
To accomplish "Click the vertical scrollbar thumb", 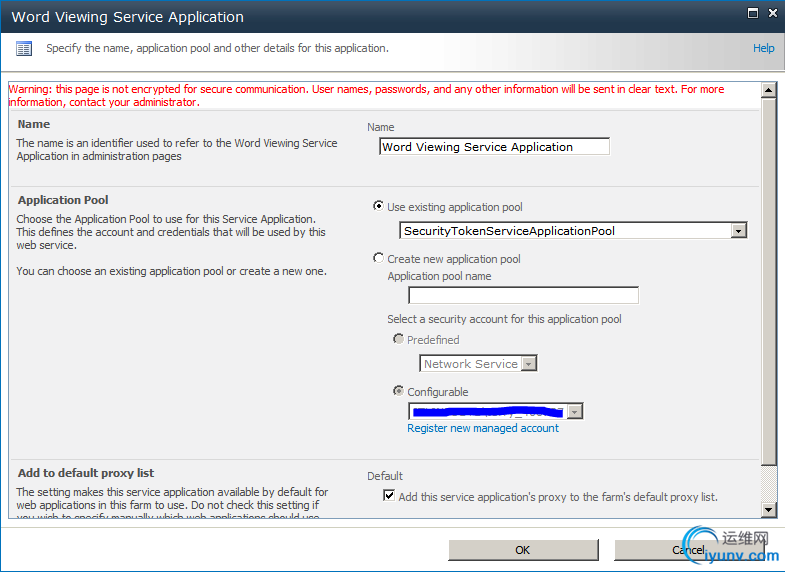I will click(768, 281).
